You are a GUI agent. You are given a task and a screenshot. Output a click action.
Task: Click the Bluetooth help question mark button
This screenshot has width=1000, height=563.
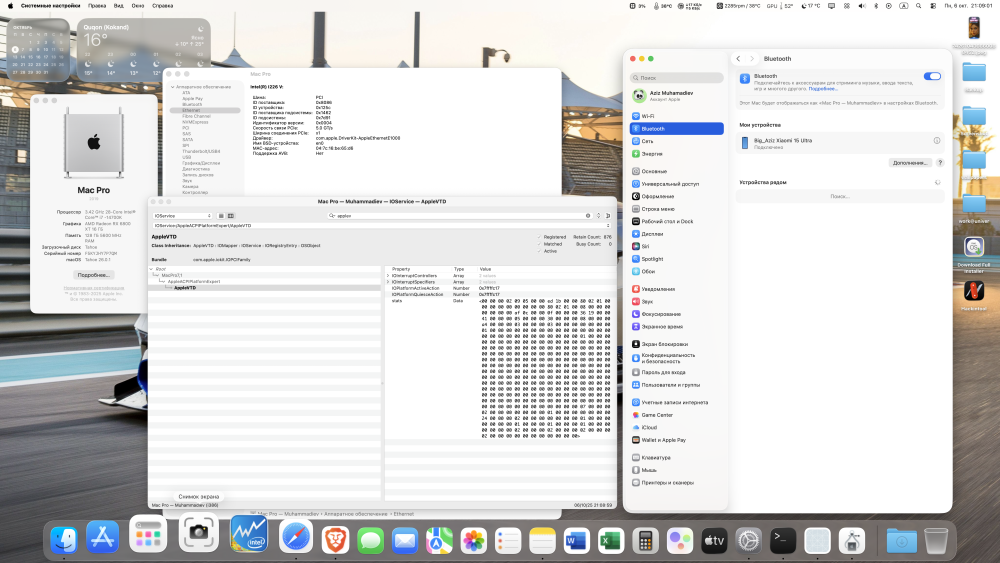tap(940, 163)
